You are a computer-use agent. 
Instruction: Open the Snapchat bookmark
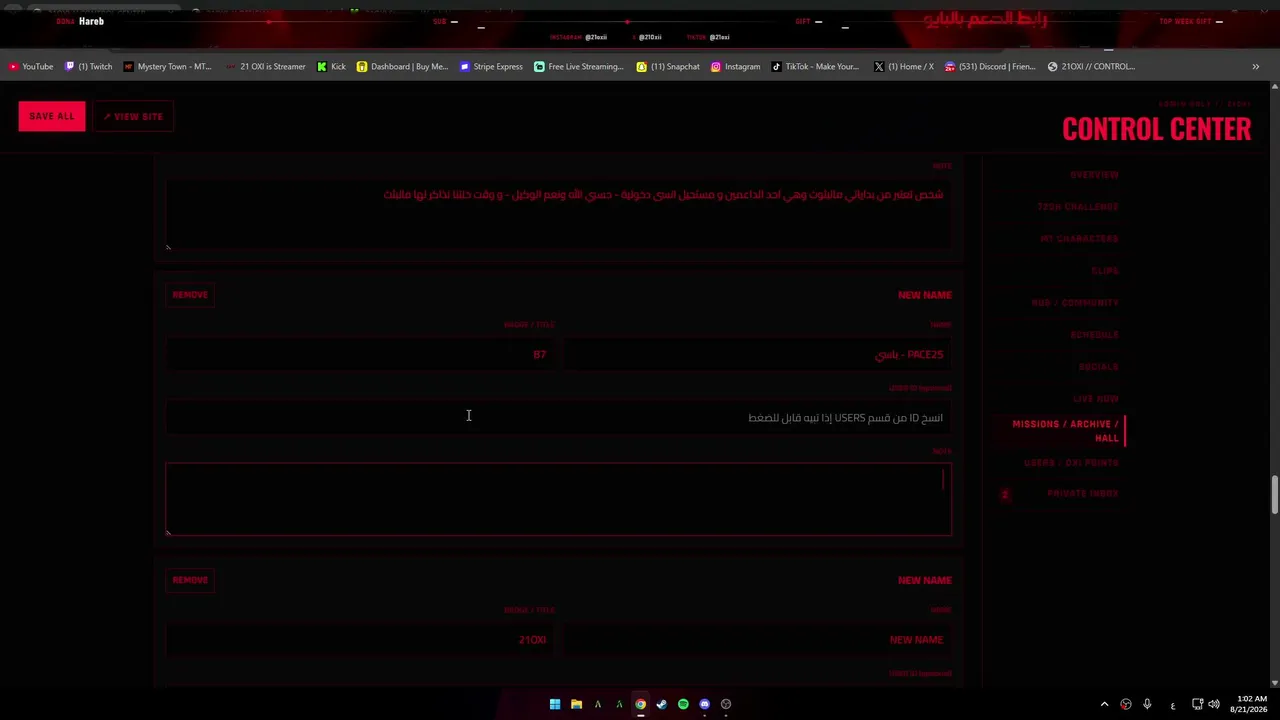click(x=668, y=67)
